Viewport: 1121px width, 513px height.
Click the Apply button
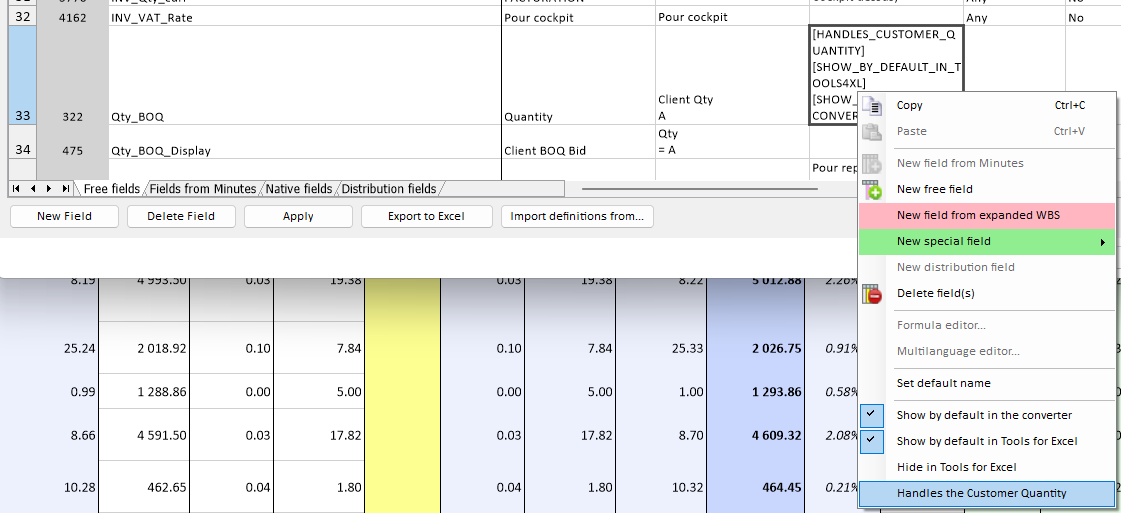click(298, 216)
